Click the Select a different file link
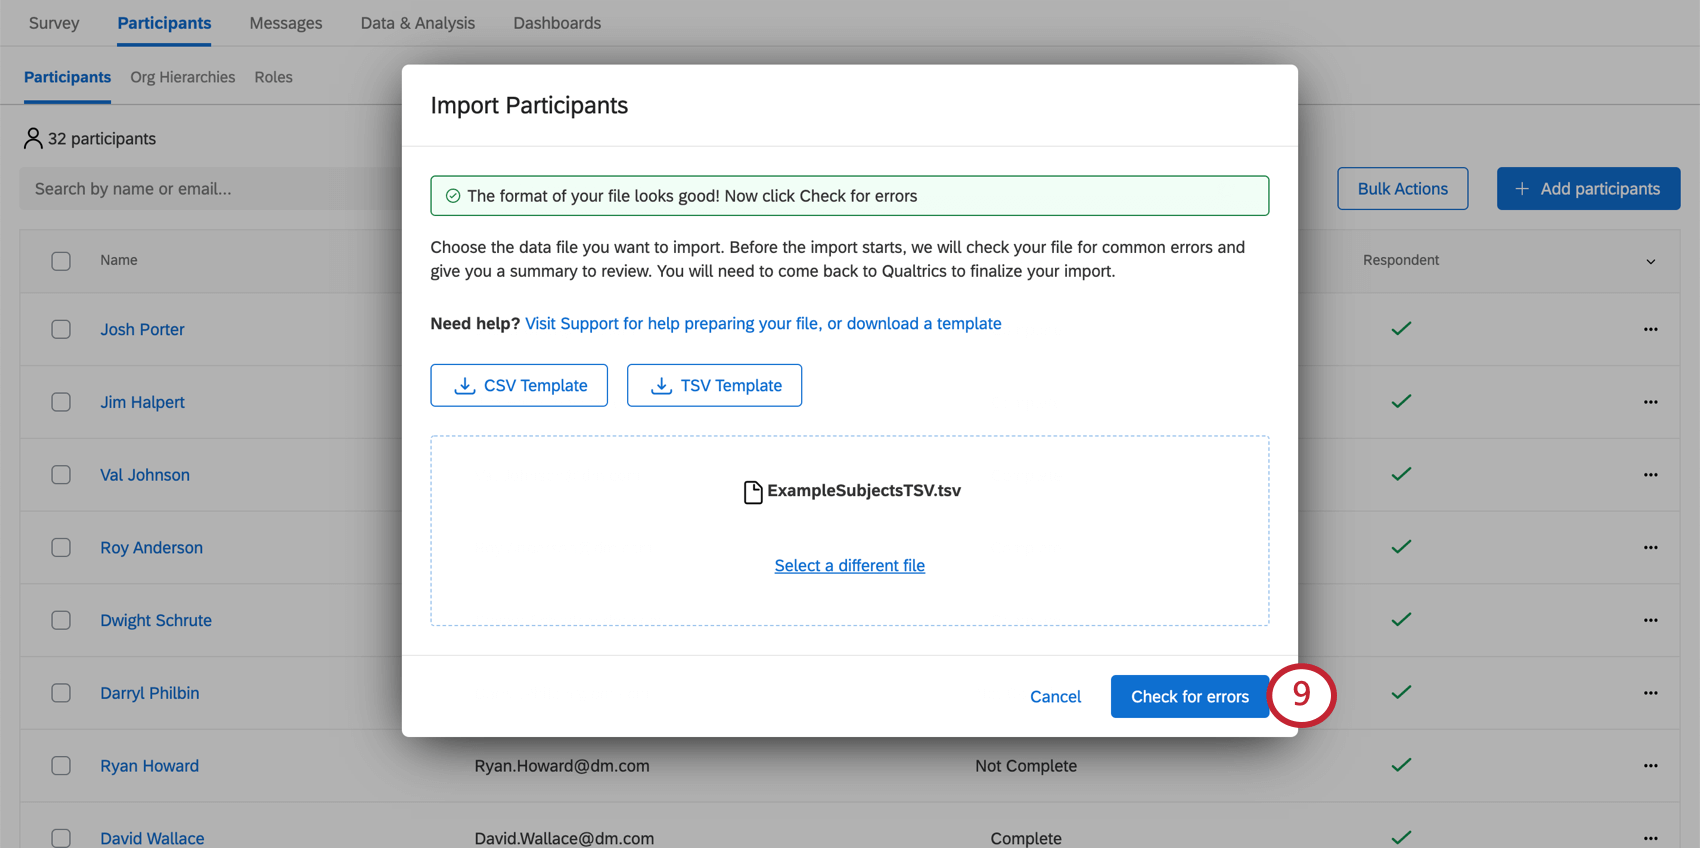Viewport: 1700px width, 848px height. [x=849, y=566]
